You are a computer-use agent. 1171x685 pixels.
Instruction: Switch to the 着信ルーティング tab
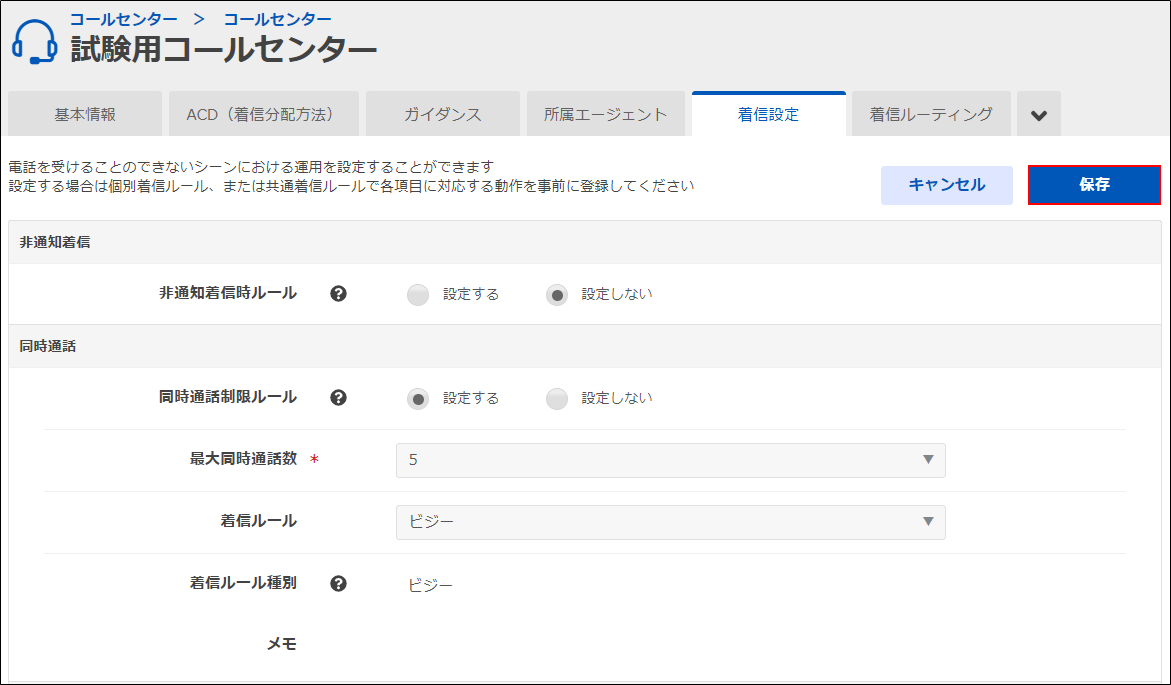point(931,115)
